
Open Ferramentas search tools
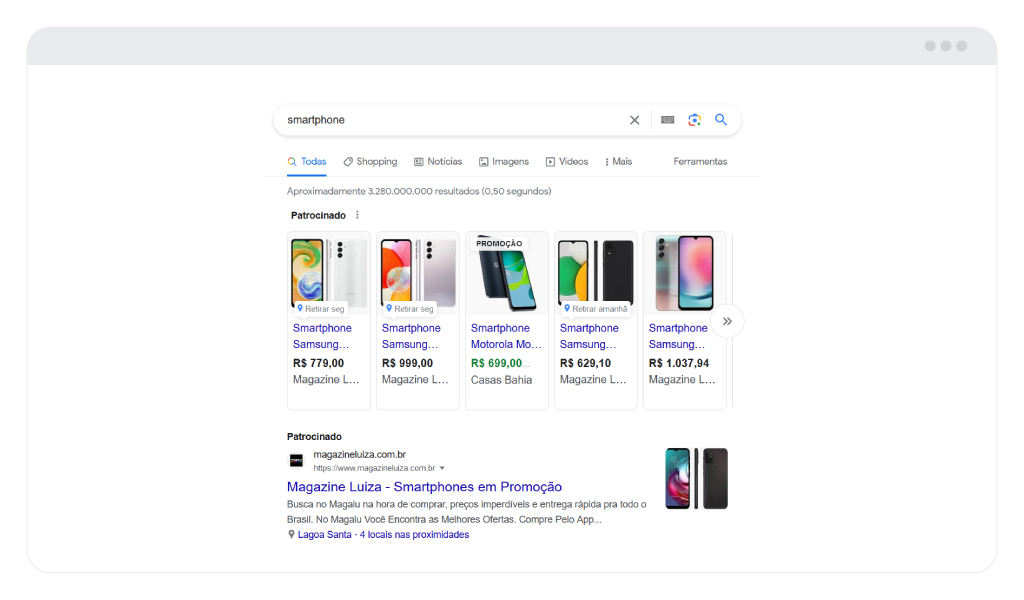(x=700, y=161)
